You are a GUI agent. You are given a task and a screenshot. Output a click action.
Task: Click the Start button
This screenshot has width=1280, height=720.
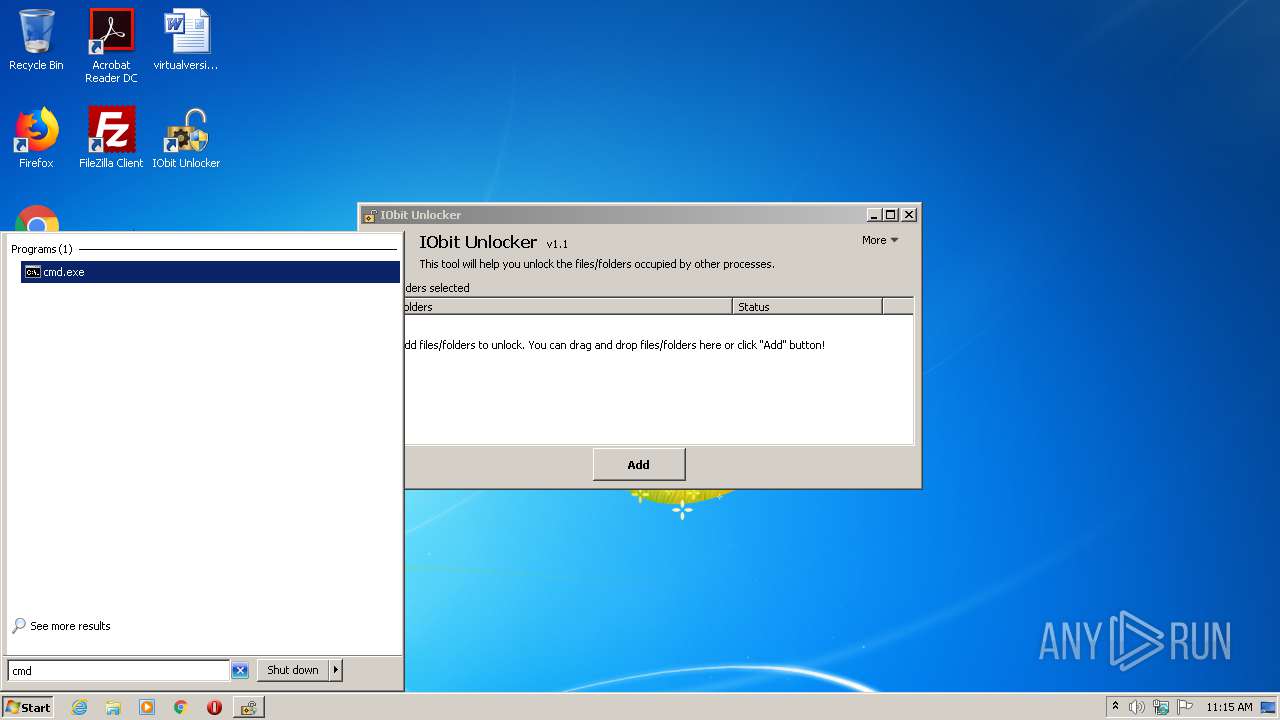(27, 707)
